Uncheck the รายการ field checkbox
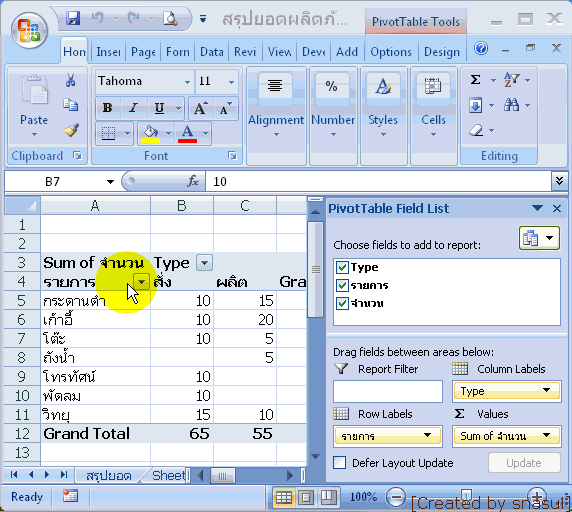 click(x=342, y=285)
